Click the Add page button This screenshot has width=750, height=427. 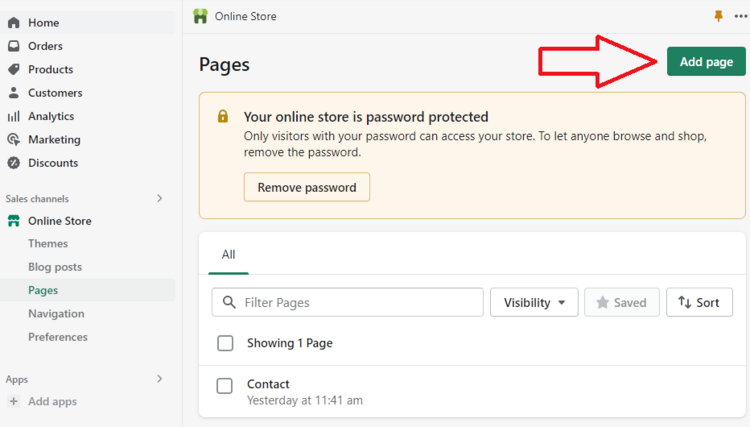point(706,61)
